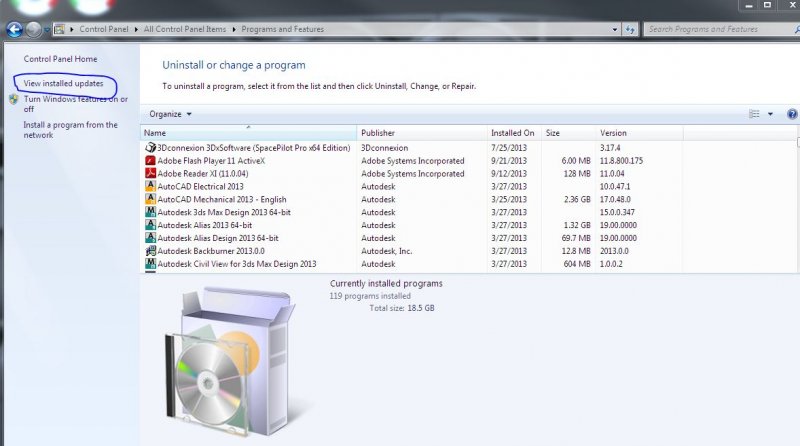This screenshot has height=446, width=800.
Task: Click the change view icon in toolbar
Action: (754, 114)
